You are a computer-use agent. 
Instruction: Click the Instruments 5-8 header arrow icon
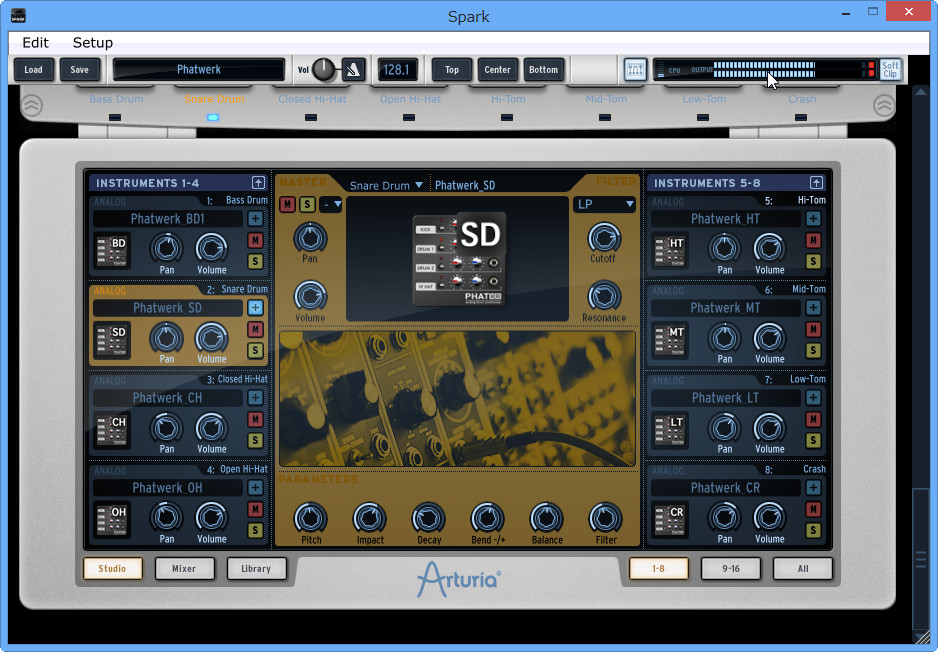(x=816, y=182)
